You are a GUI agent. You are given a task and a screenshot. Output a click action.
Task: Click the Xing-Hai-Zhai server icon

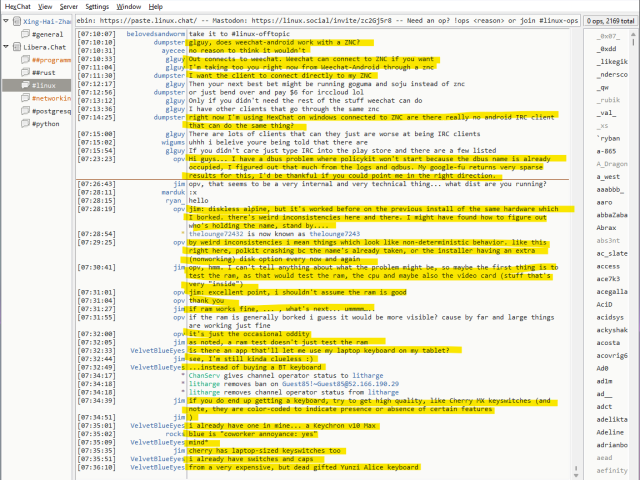(x=17, y=21)
